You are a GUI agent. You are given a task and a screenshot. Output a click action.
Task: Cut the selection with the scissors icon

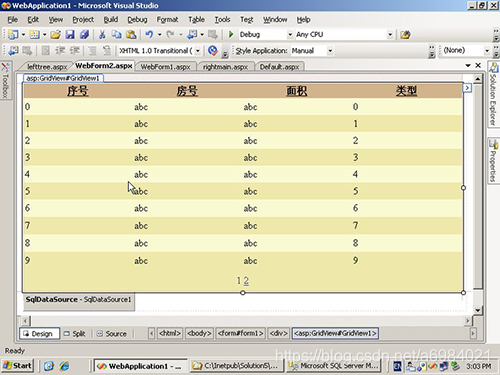tap(102, 34)
